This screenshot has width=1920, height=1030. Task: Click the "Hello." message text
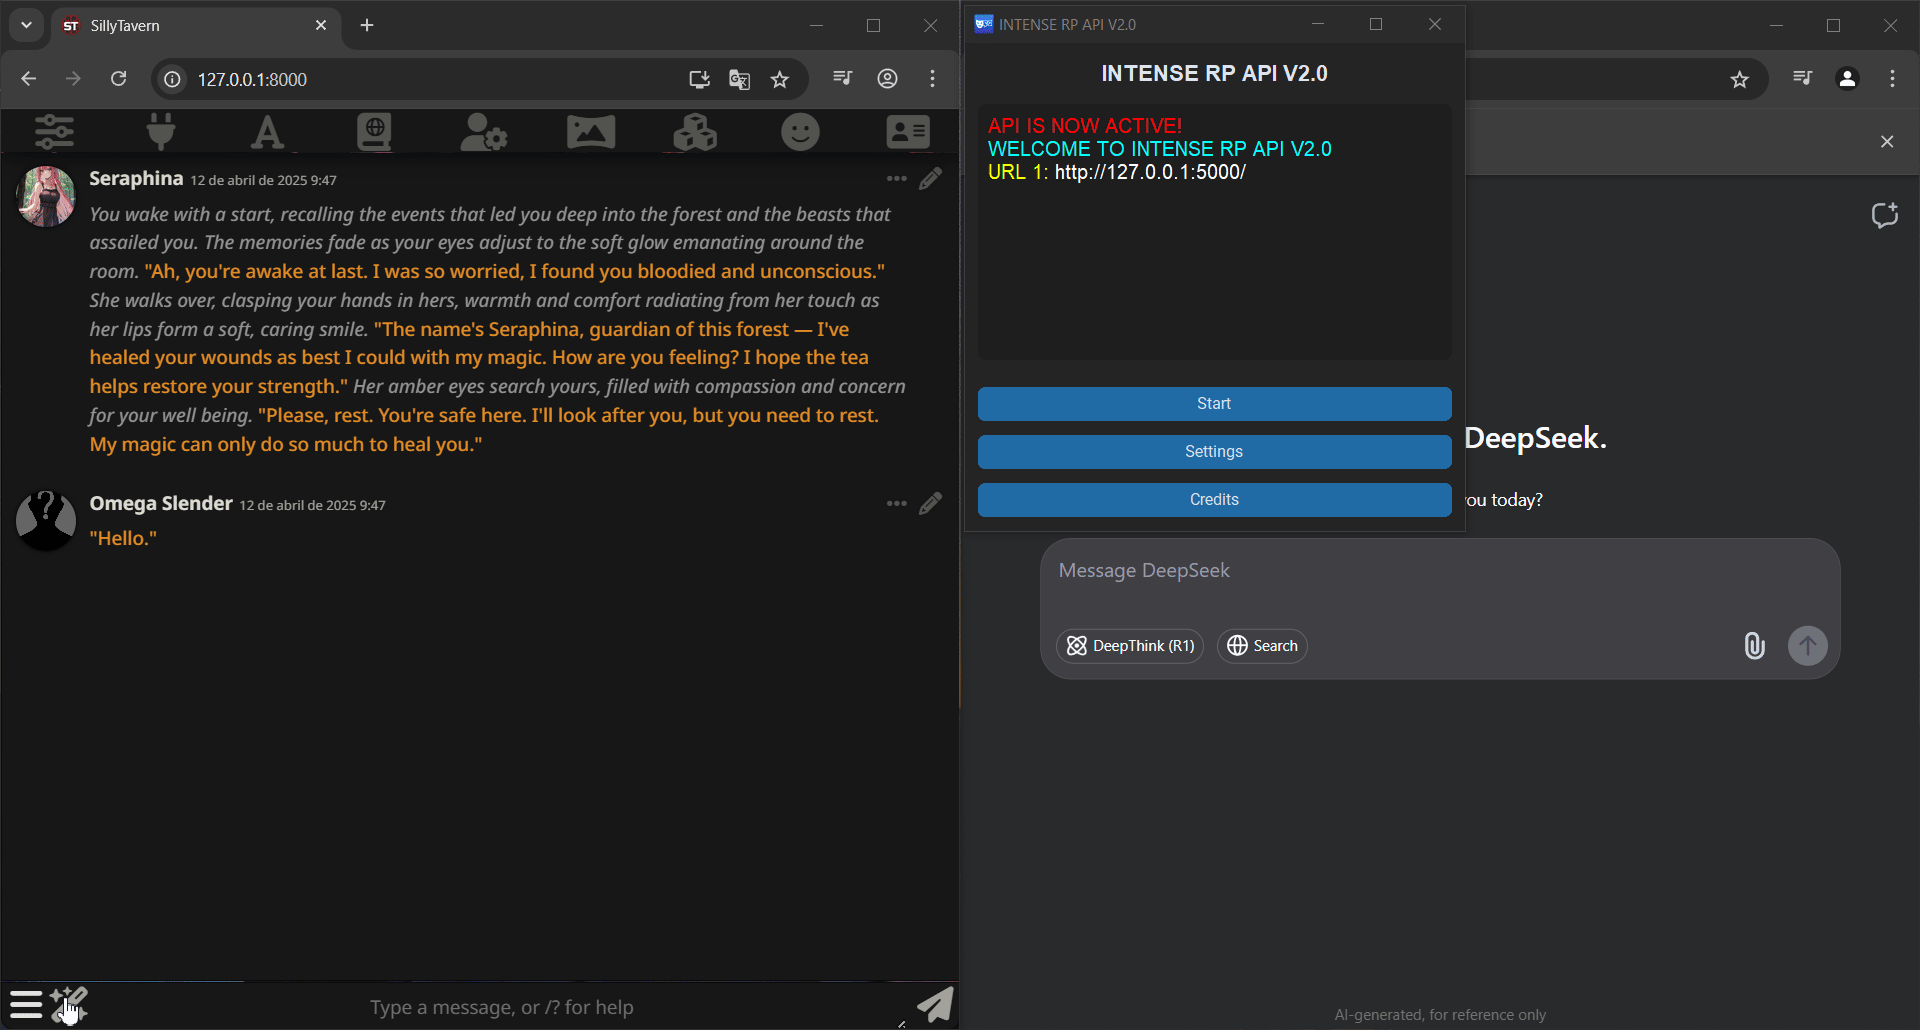click(x=123, y=539)
